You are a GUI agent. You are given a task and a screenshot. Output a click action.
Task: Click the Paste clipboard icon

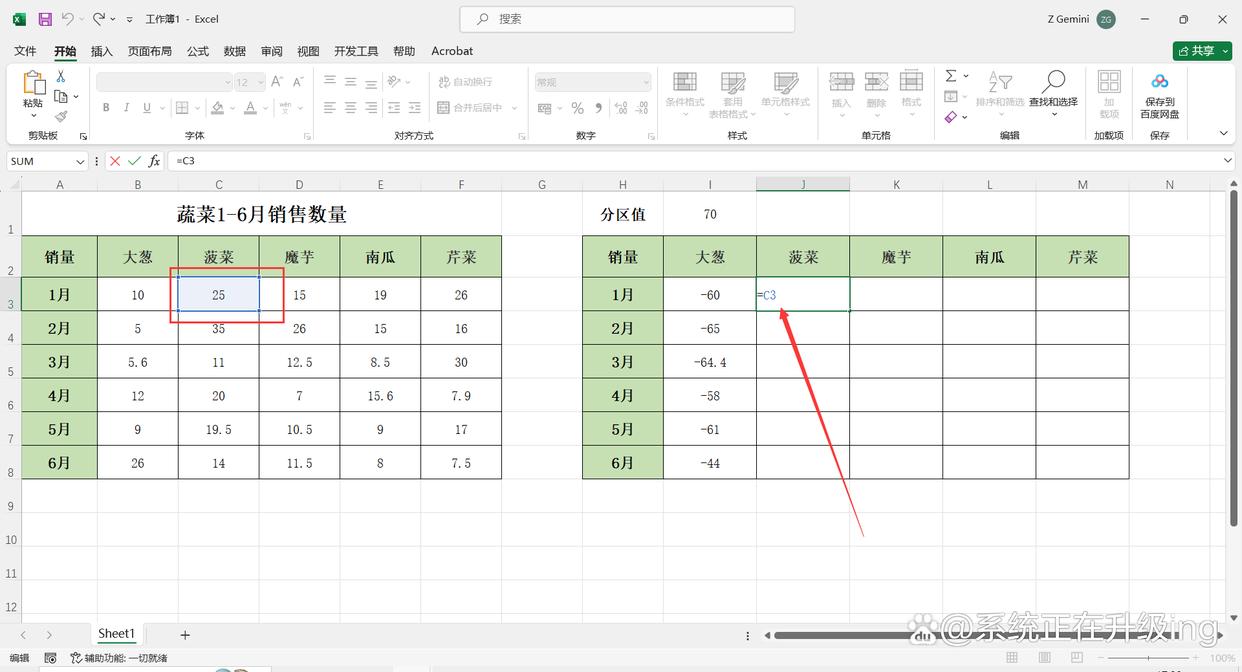[x=33, y=84]
